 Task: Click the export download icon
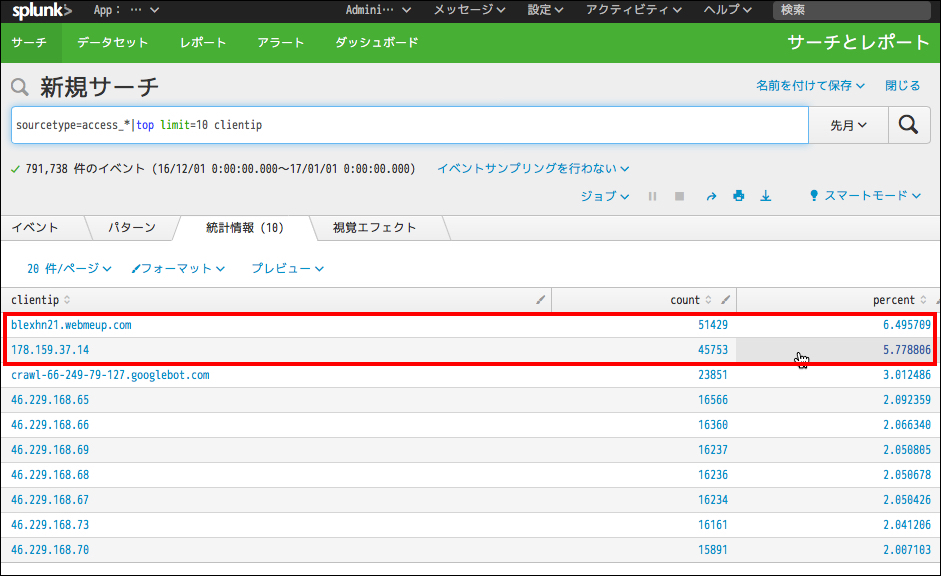click(x=766, y=197)
